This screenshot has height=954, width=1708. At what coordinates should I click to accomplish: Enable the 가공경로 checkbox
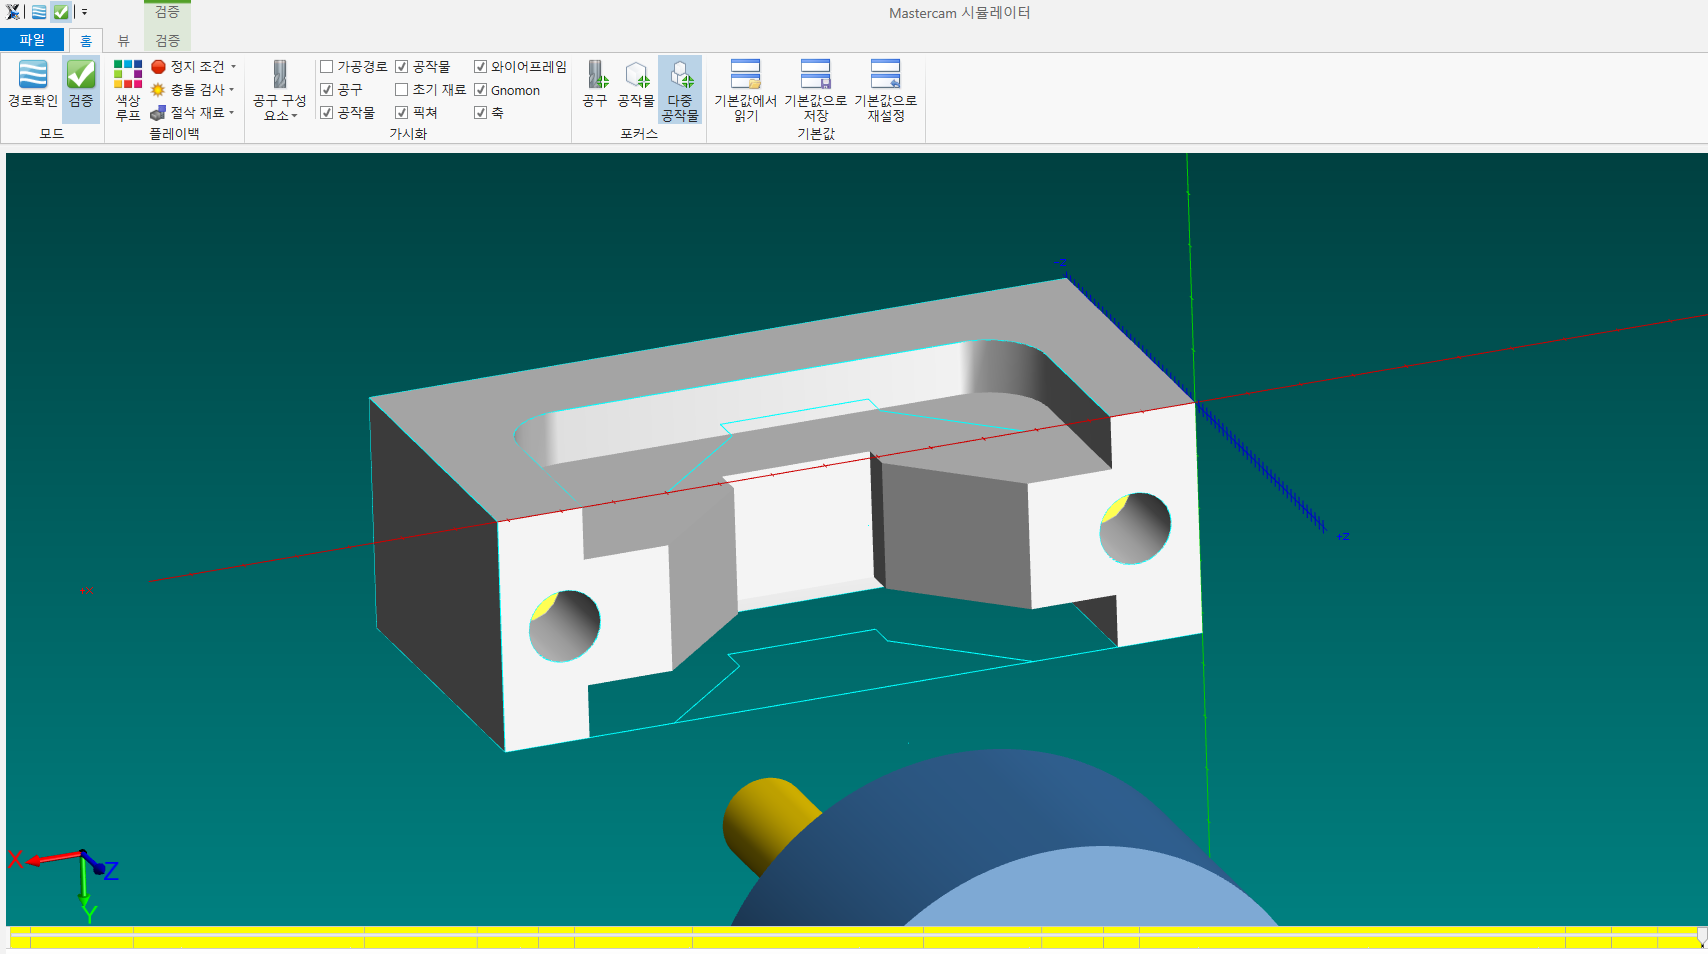pyautogui.click(x=326, y=67)
